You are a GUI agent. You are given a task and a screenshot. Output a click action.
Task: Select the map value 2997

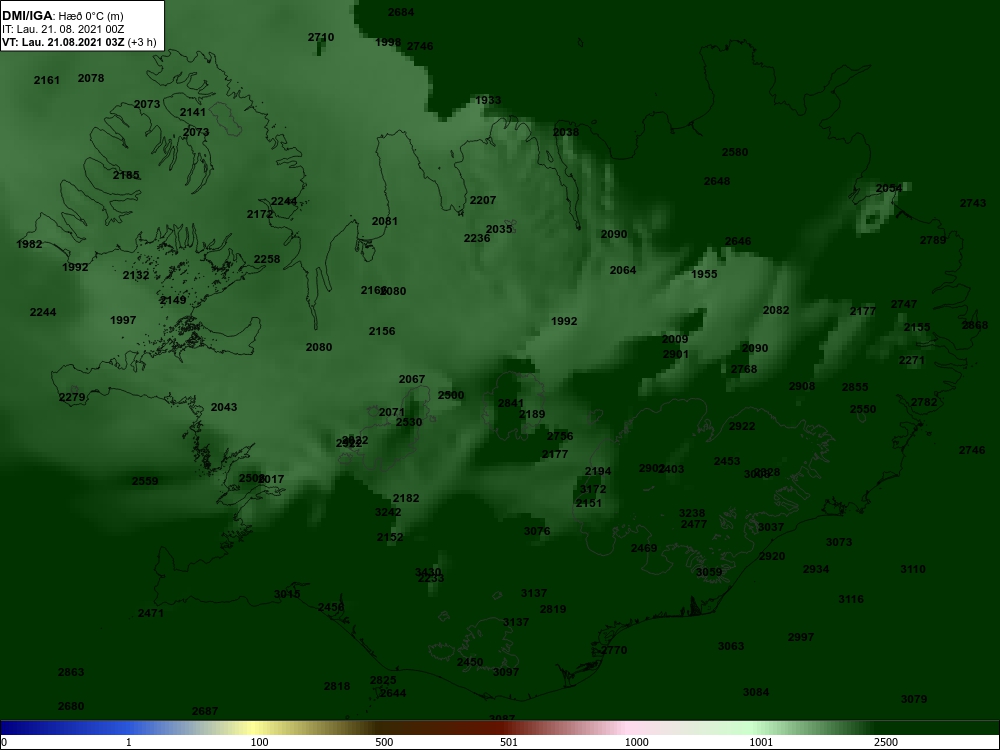pyautogui.click(x=800, y=638)
